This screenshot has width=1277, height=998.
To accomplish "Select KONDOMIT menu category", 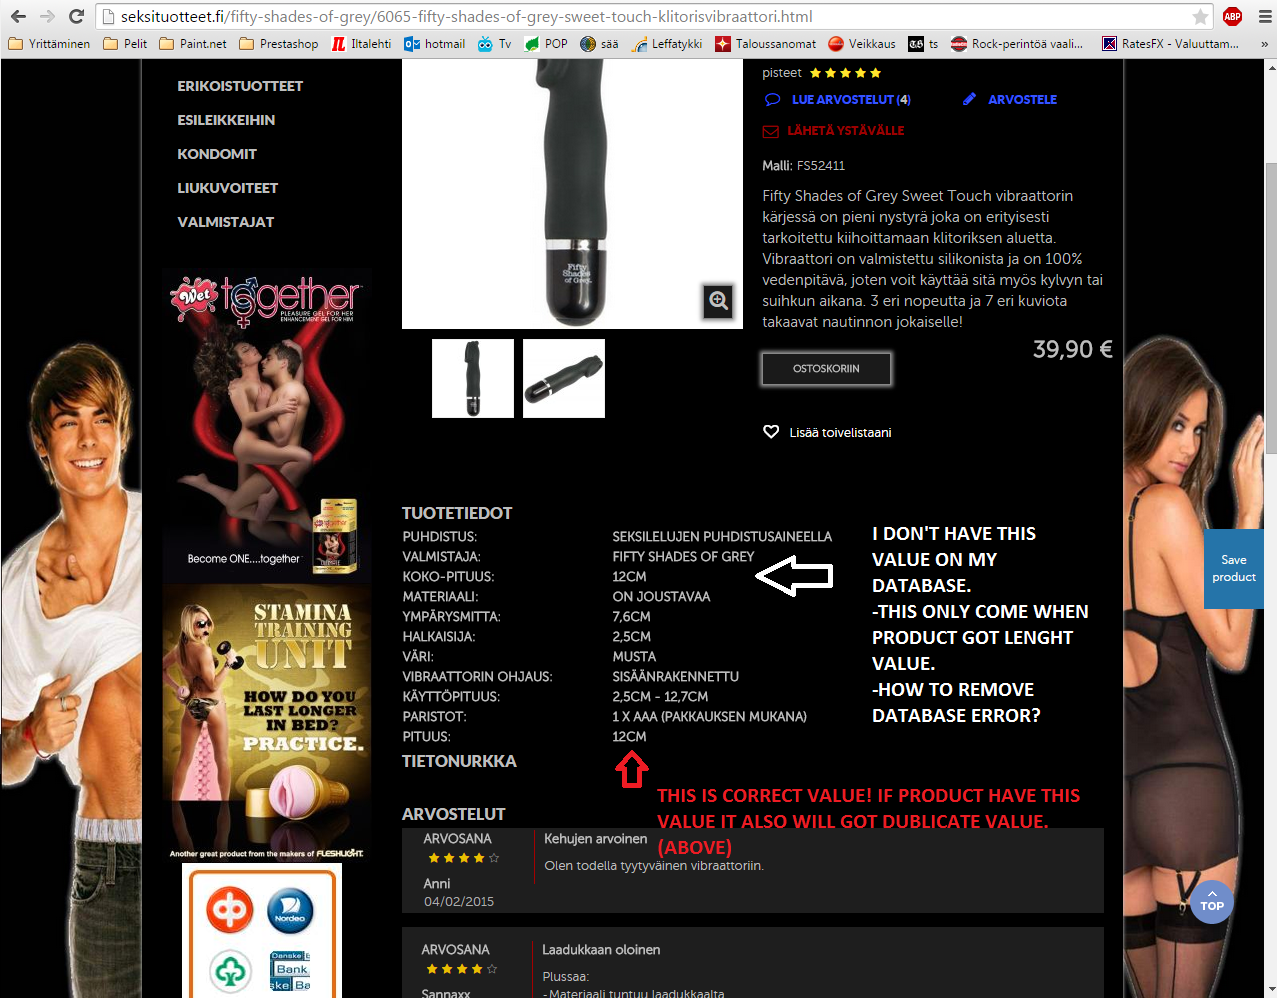I will 217,154.
